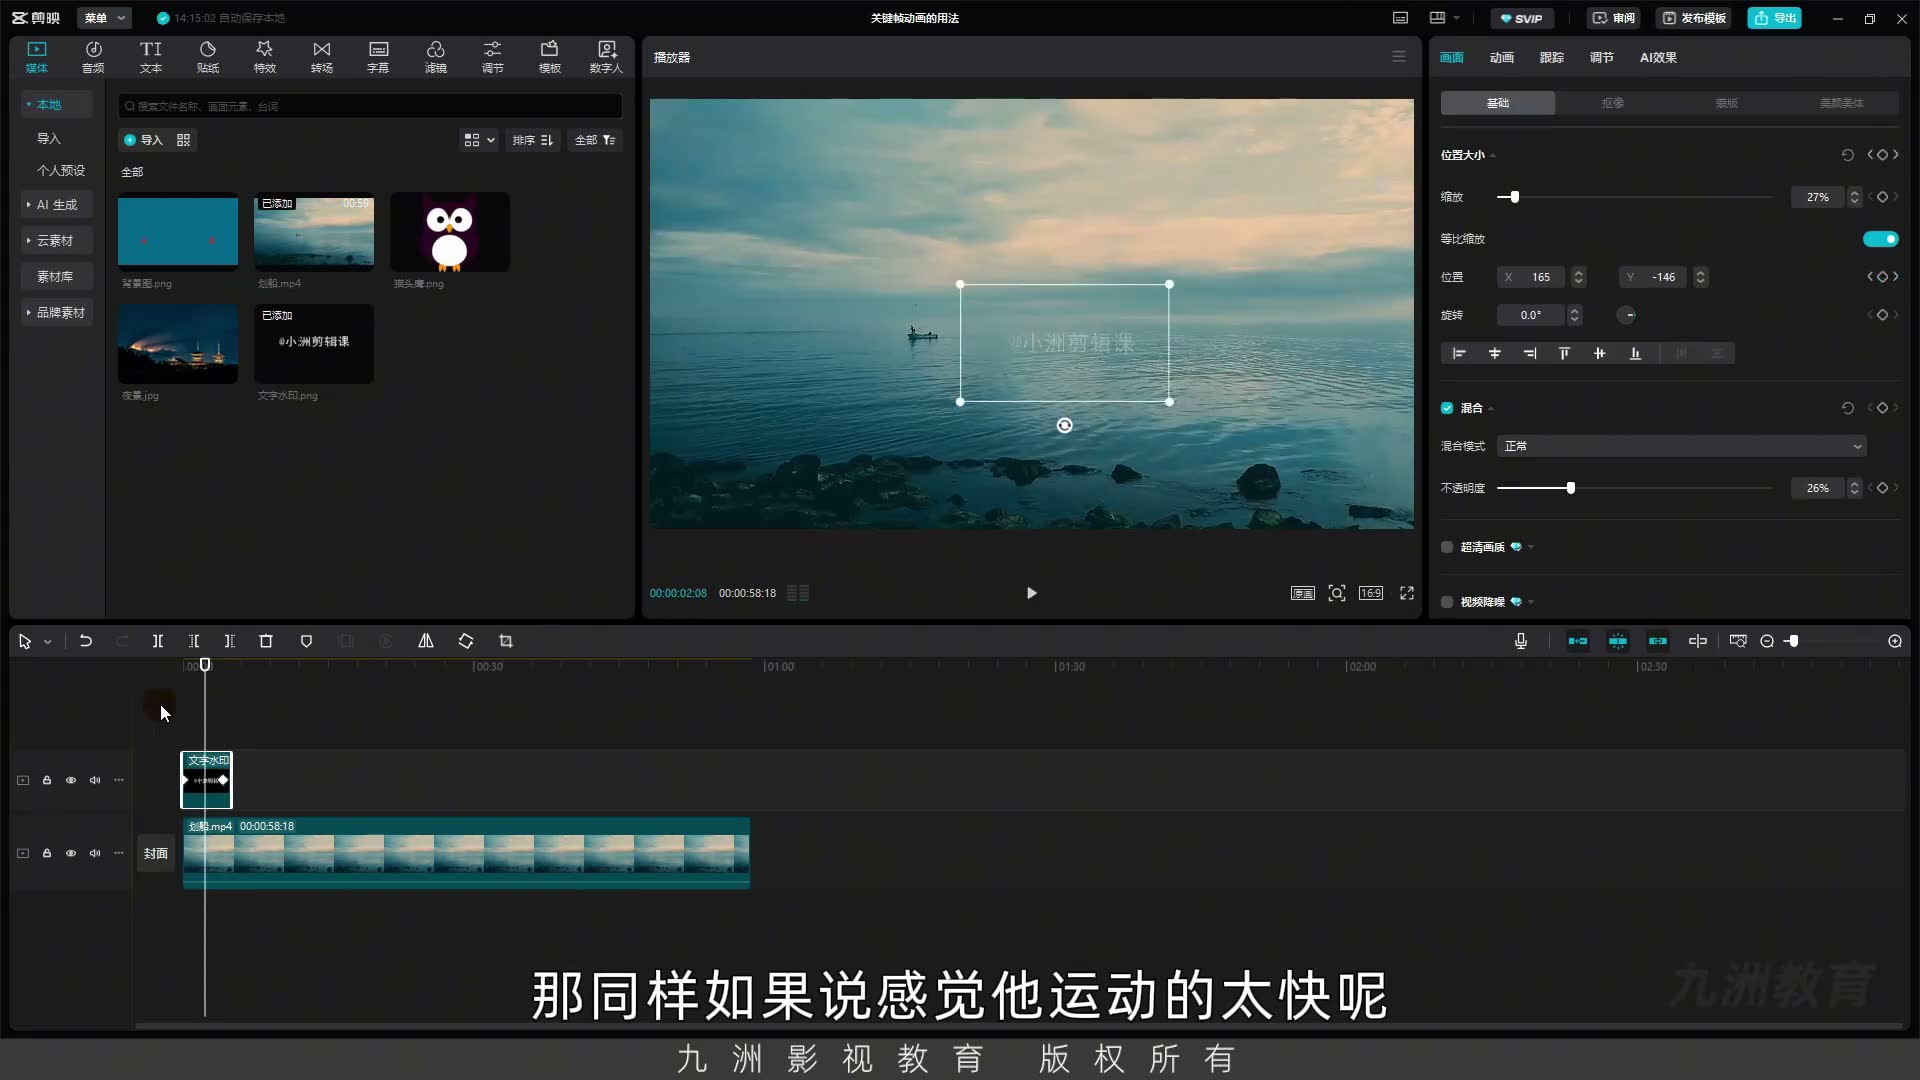
Task: Trim right of playhead
Action: (229, 641)
